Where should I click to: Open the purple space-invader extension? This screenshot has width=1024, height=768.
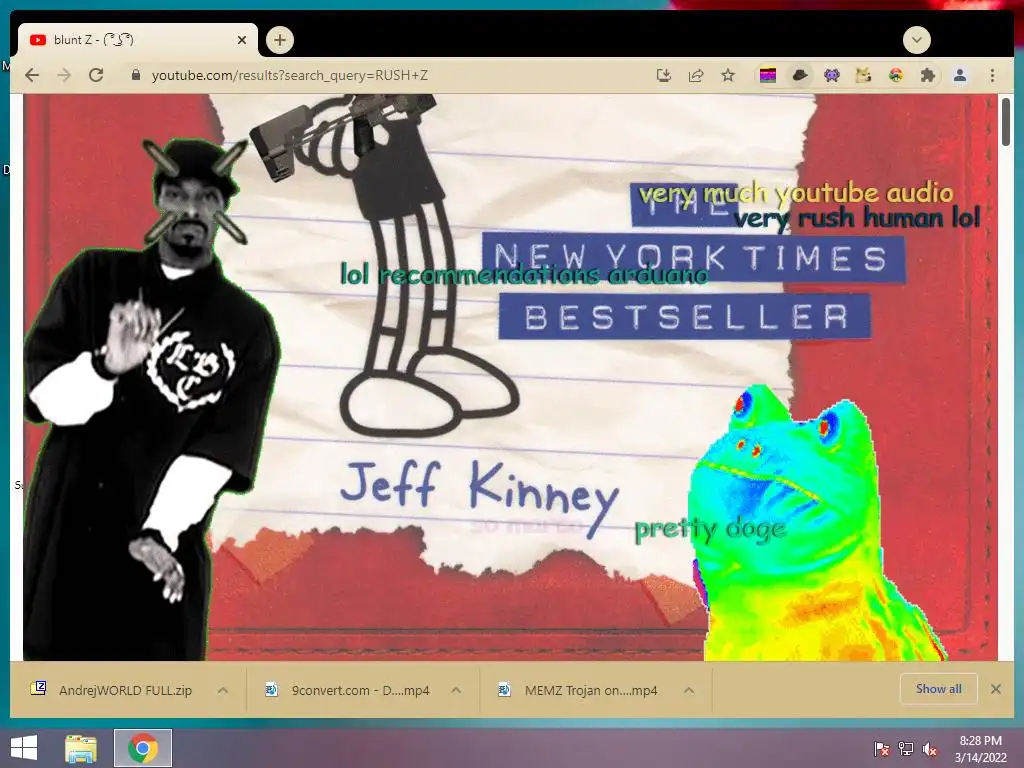[x=831, y=76]
